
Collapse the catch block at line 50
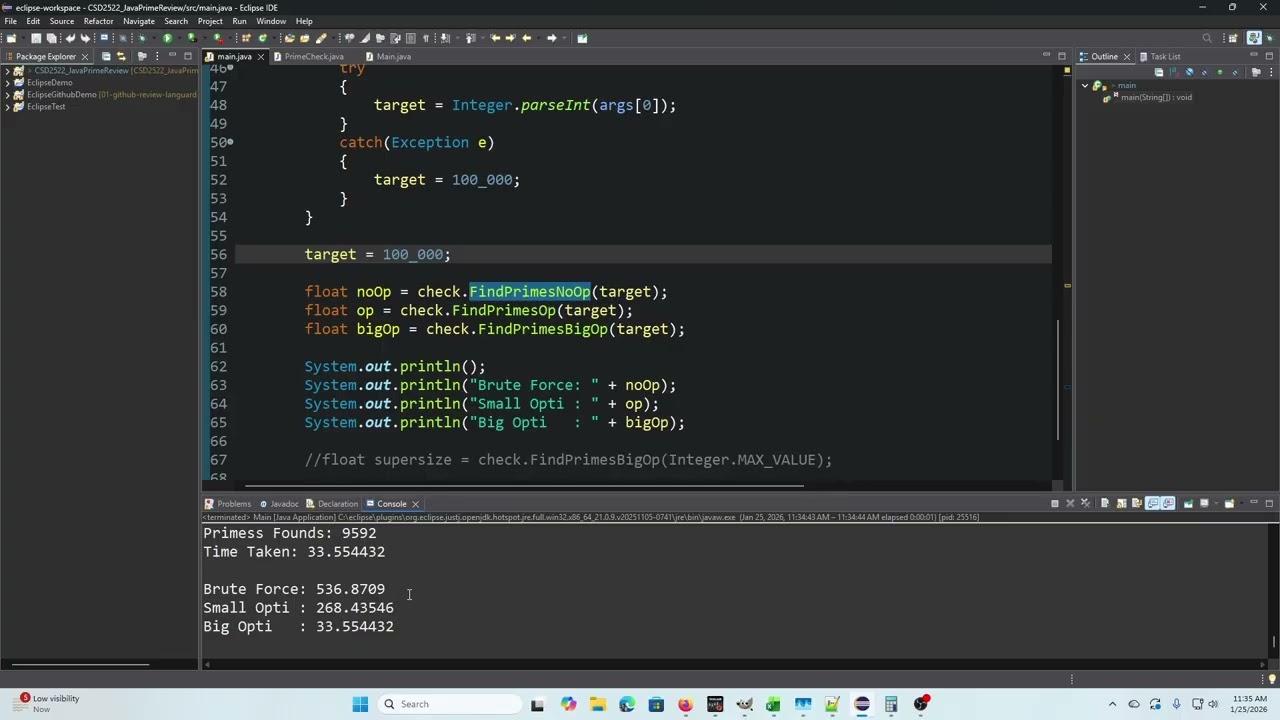[232, 143]
